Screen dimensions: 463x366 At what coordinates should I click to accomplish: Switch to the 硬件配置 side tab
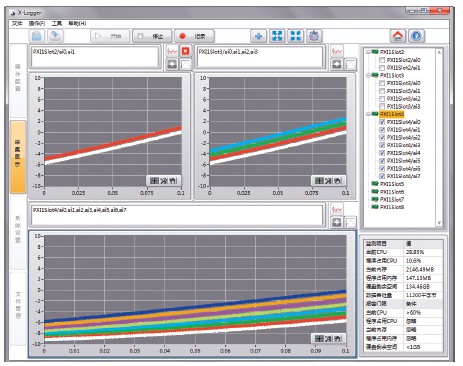point(18,80)
